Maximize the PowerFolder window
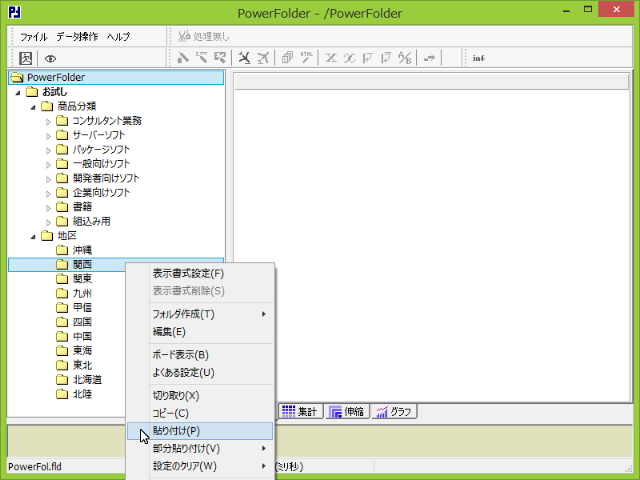 (588, 10)
